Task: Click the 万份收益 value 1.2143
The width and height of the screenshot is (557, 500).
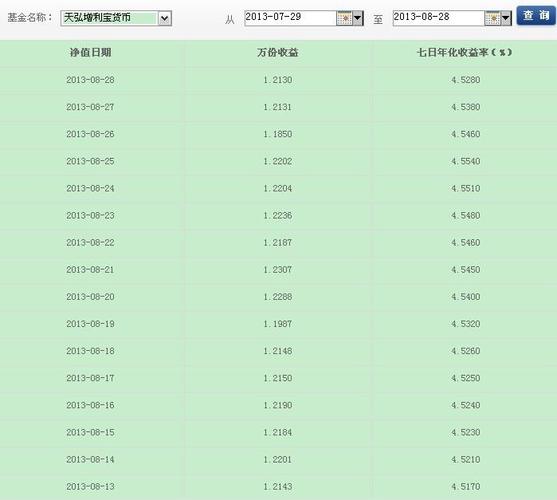Action: click(278, 487)
